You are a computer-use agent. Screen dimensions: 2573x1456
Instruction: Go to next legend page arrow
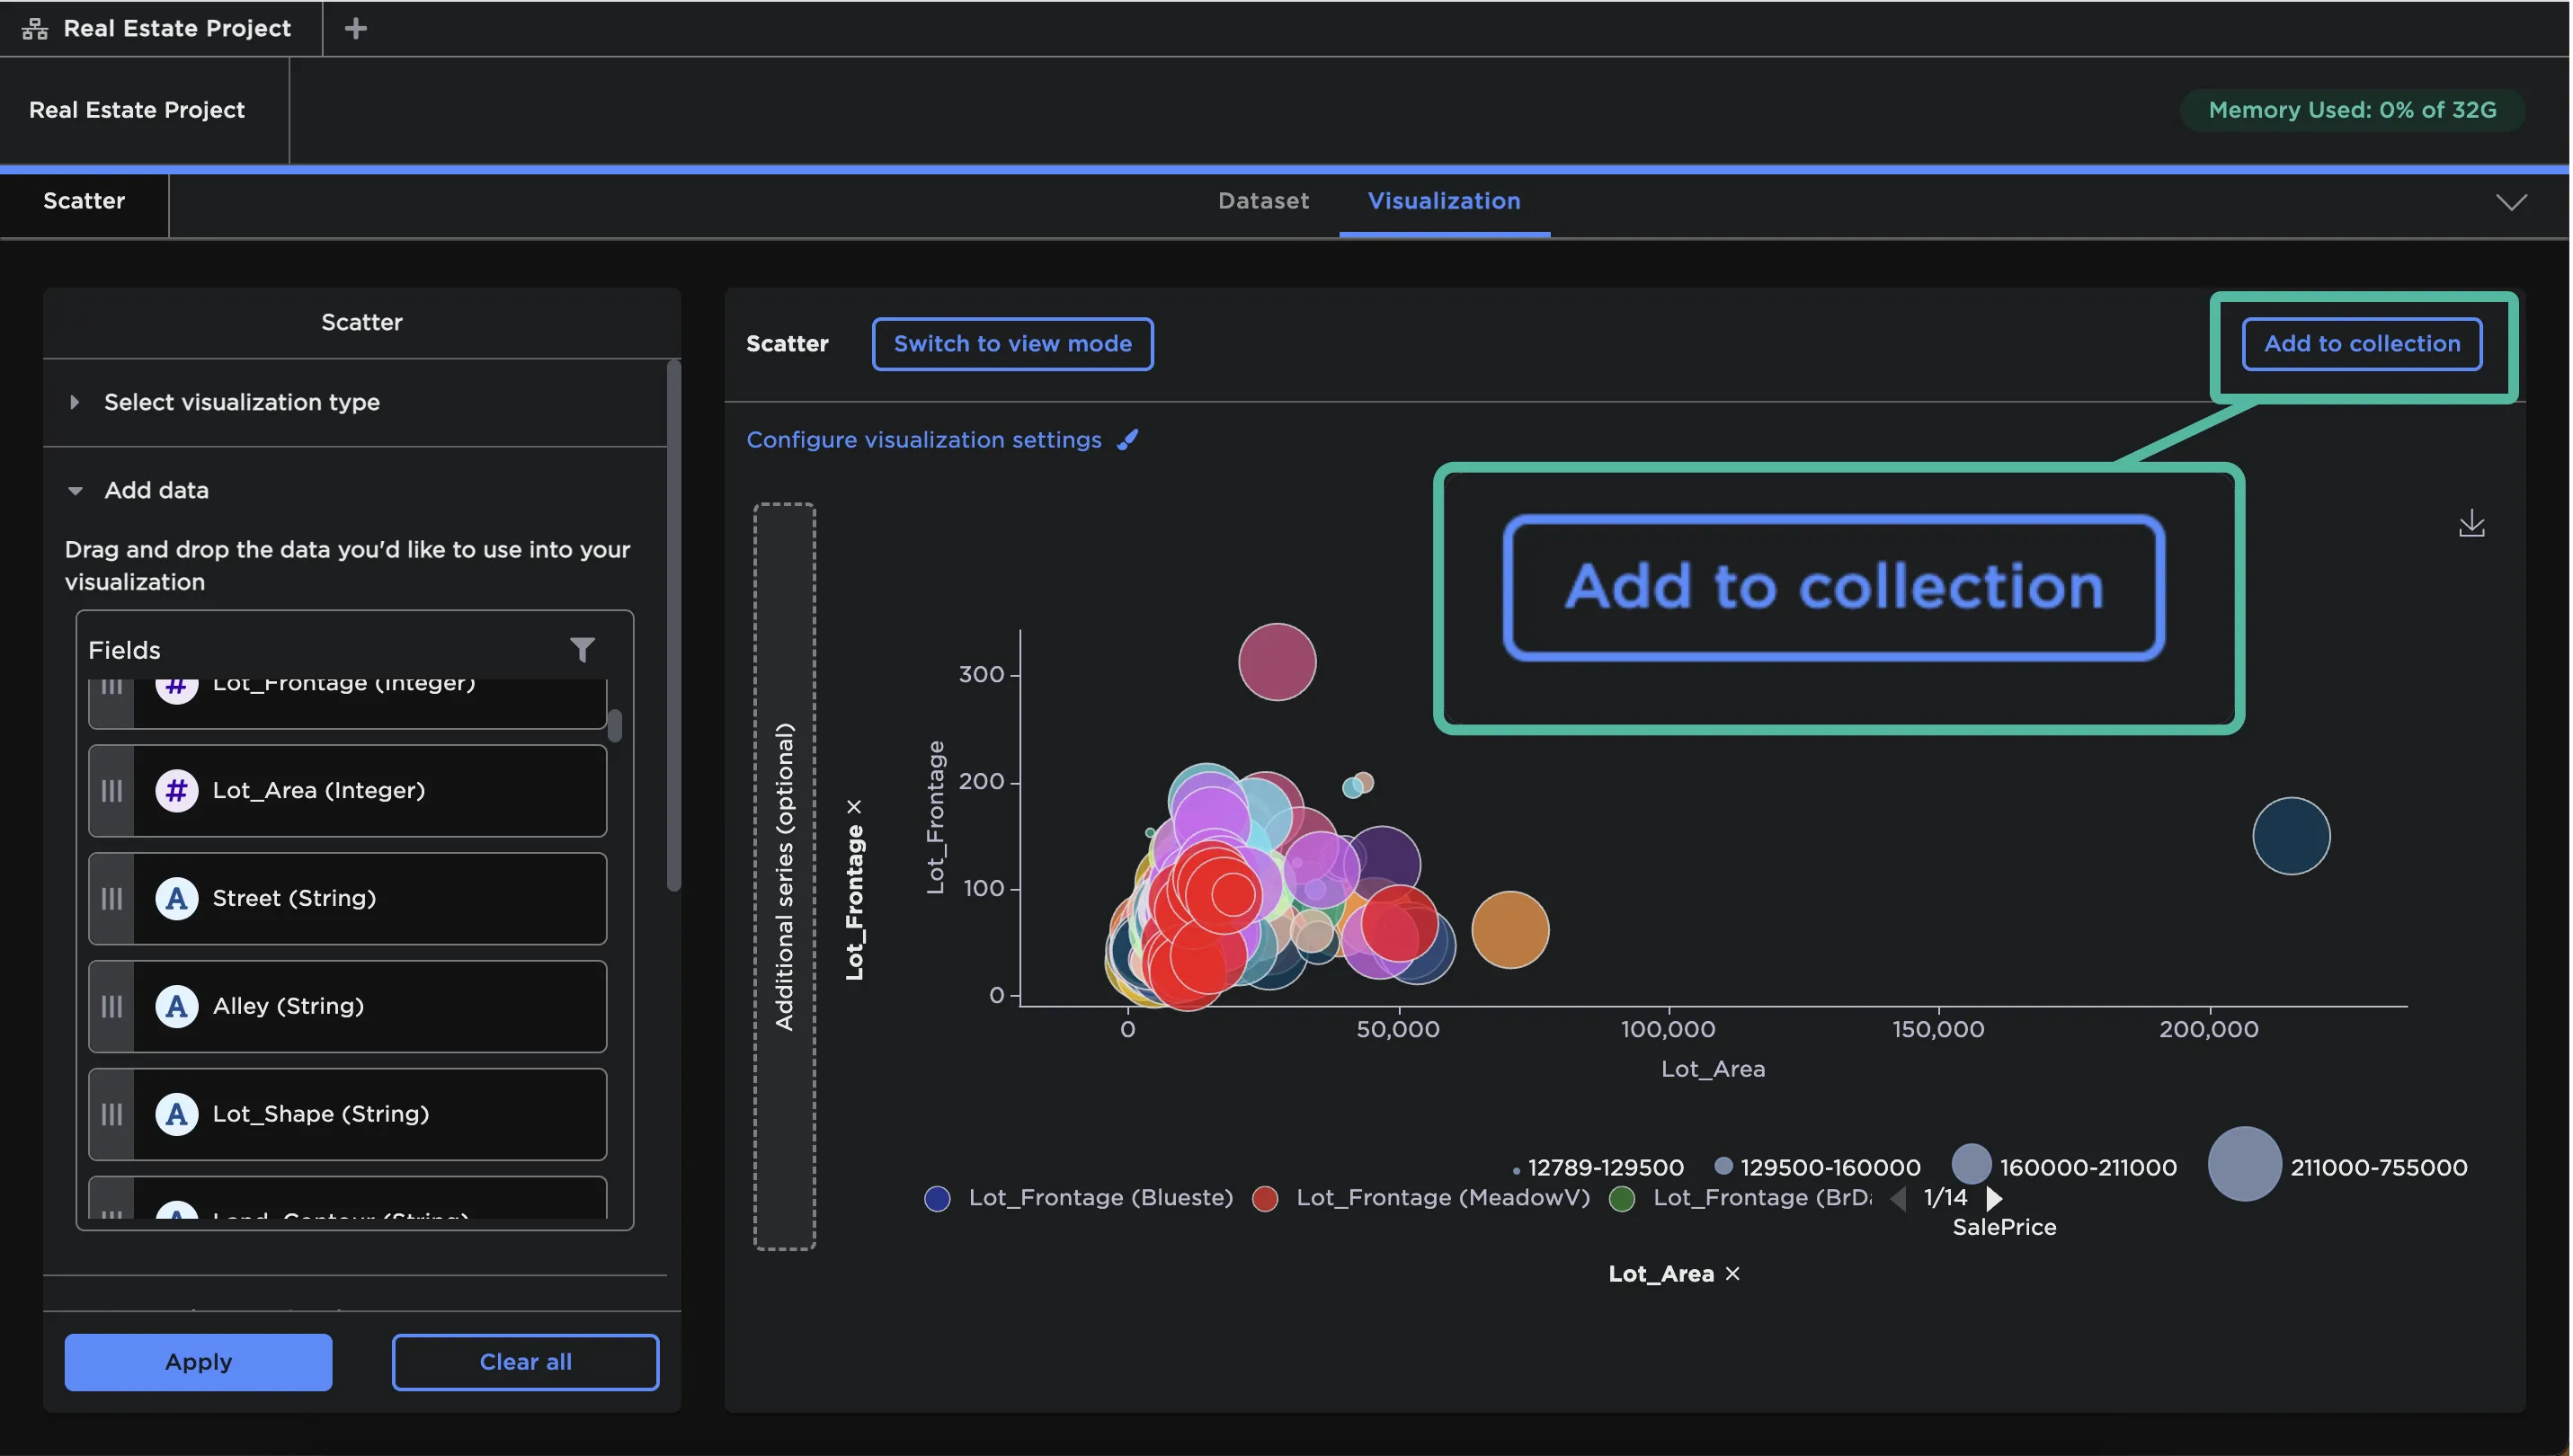point(1994,1198)
